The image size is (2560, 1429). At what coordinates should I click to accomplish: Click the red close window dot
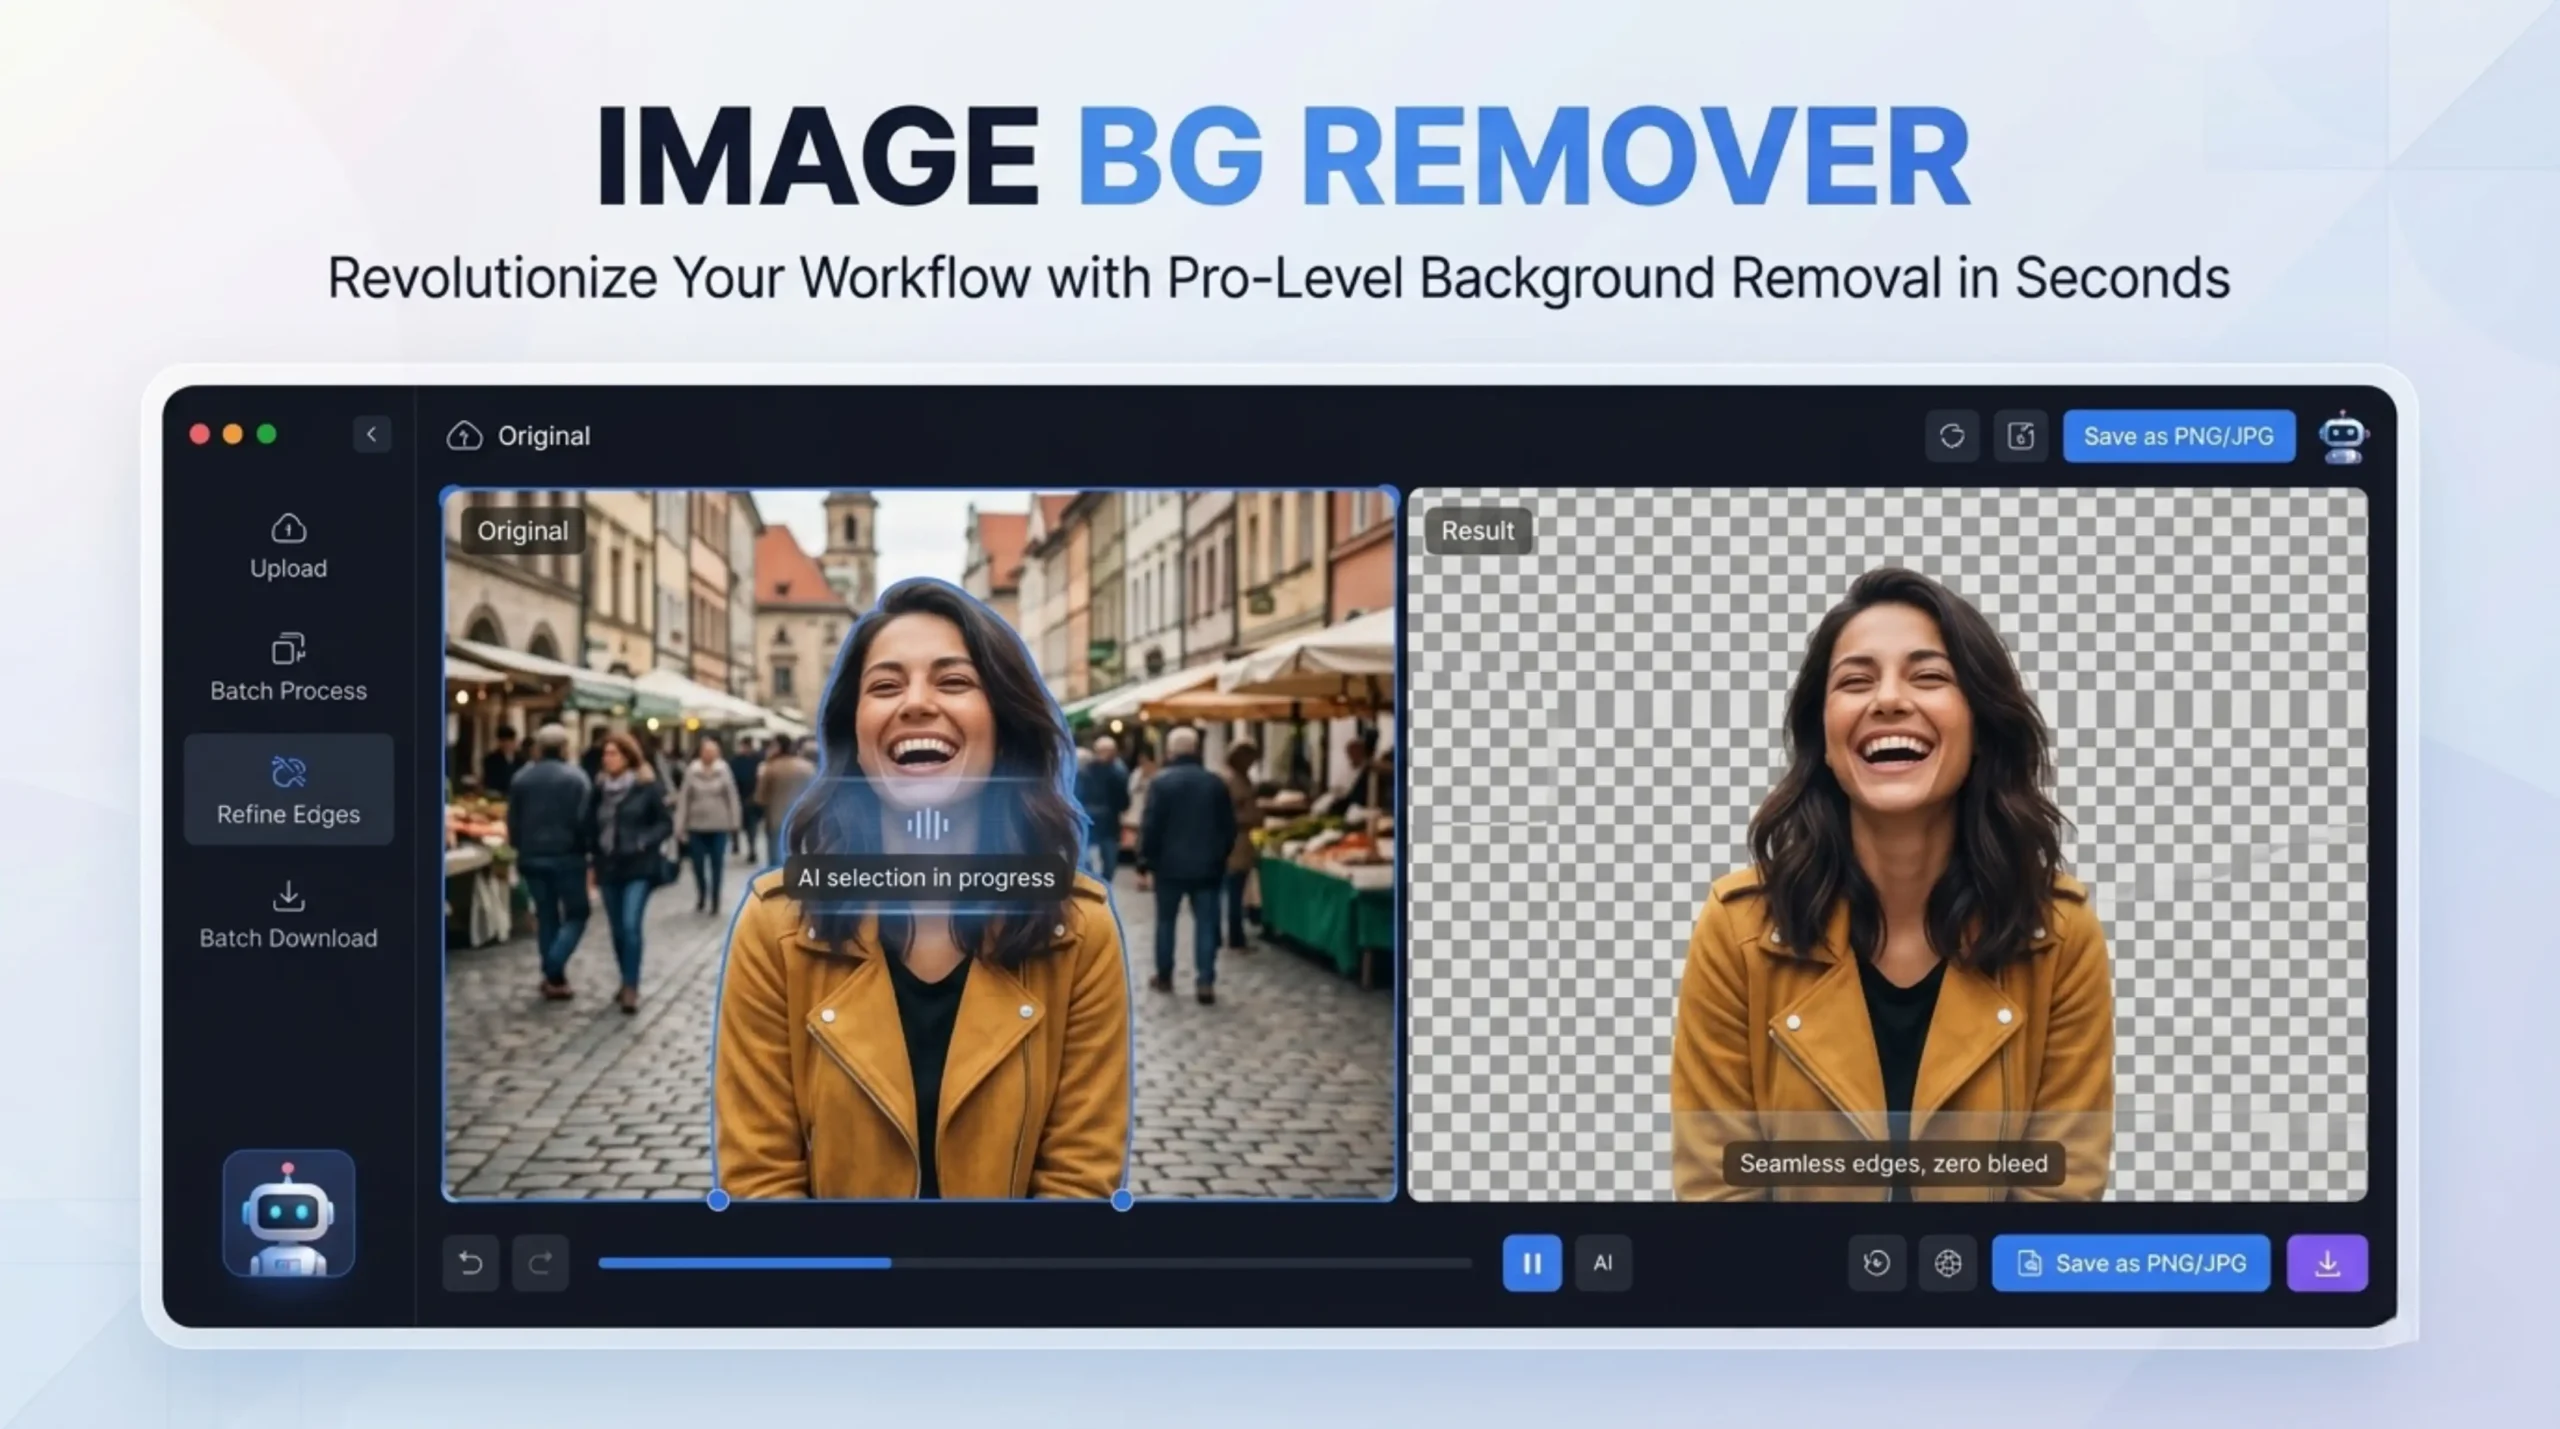point(199,434)
